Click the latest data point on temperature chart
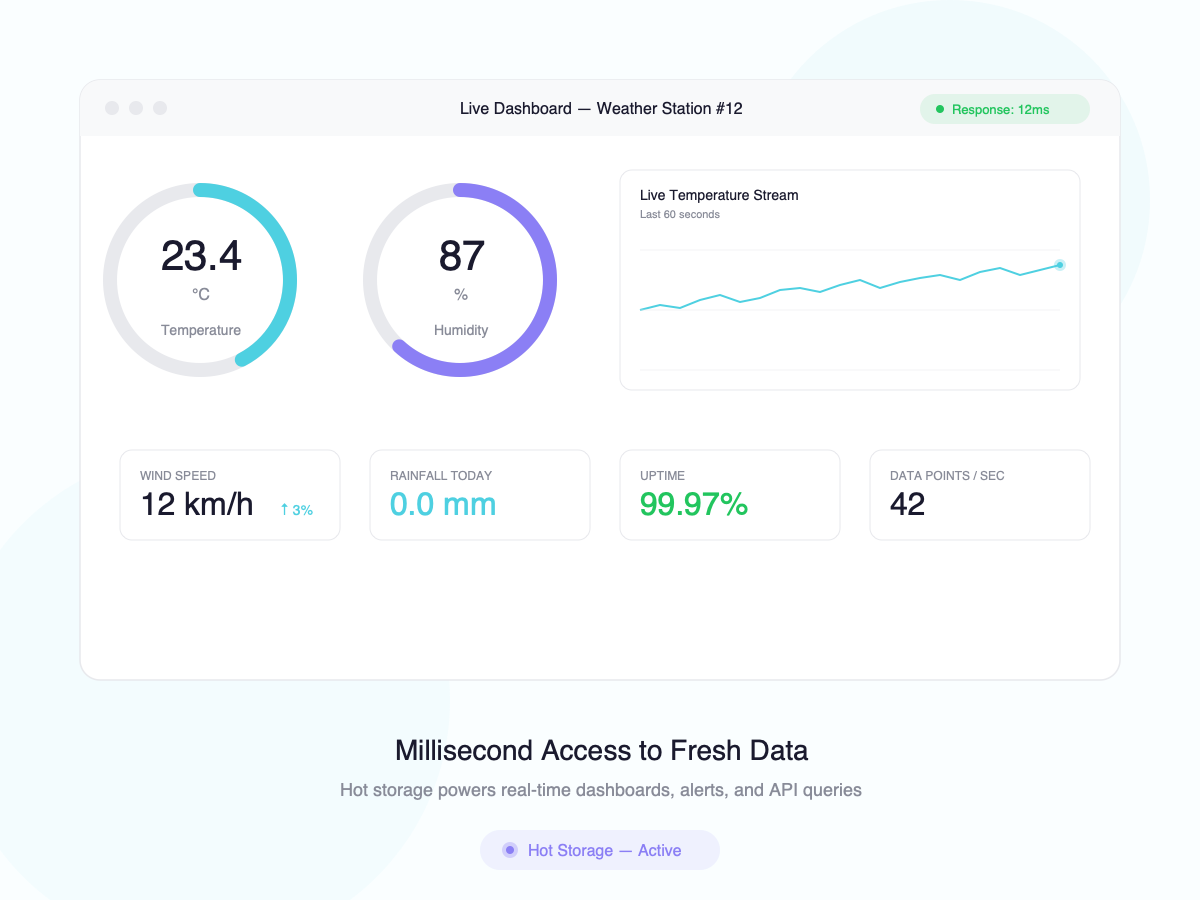The height and width of the screenshot is (900, 1200). tap(1060, 265)
